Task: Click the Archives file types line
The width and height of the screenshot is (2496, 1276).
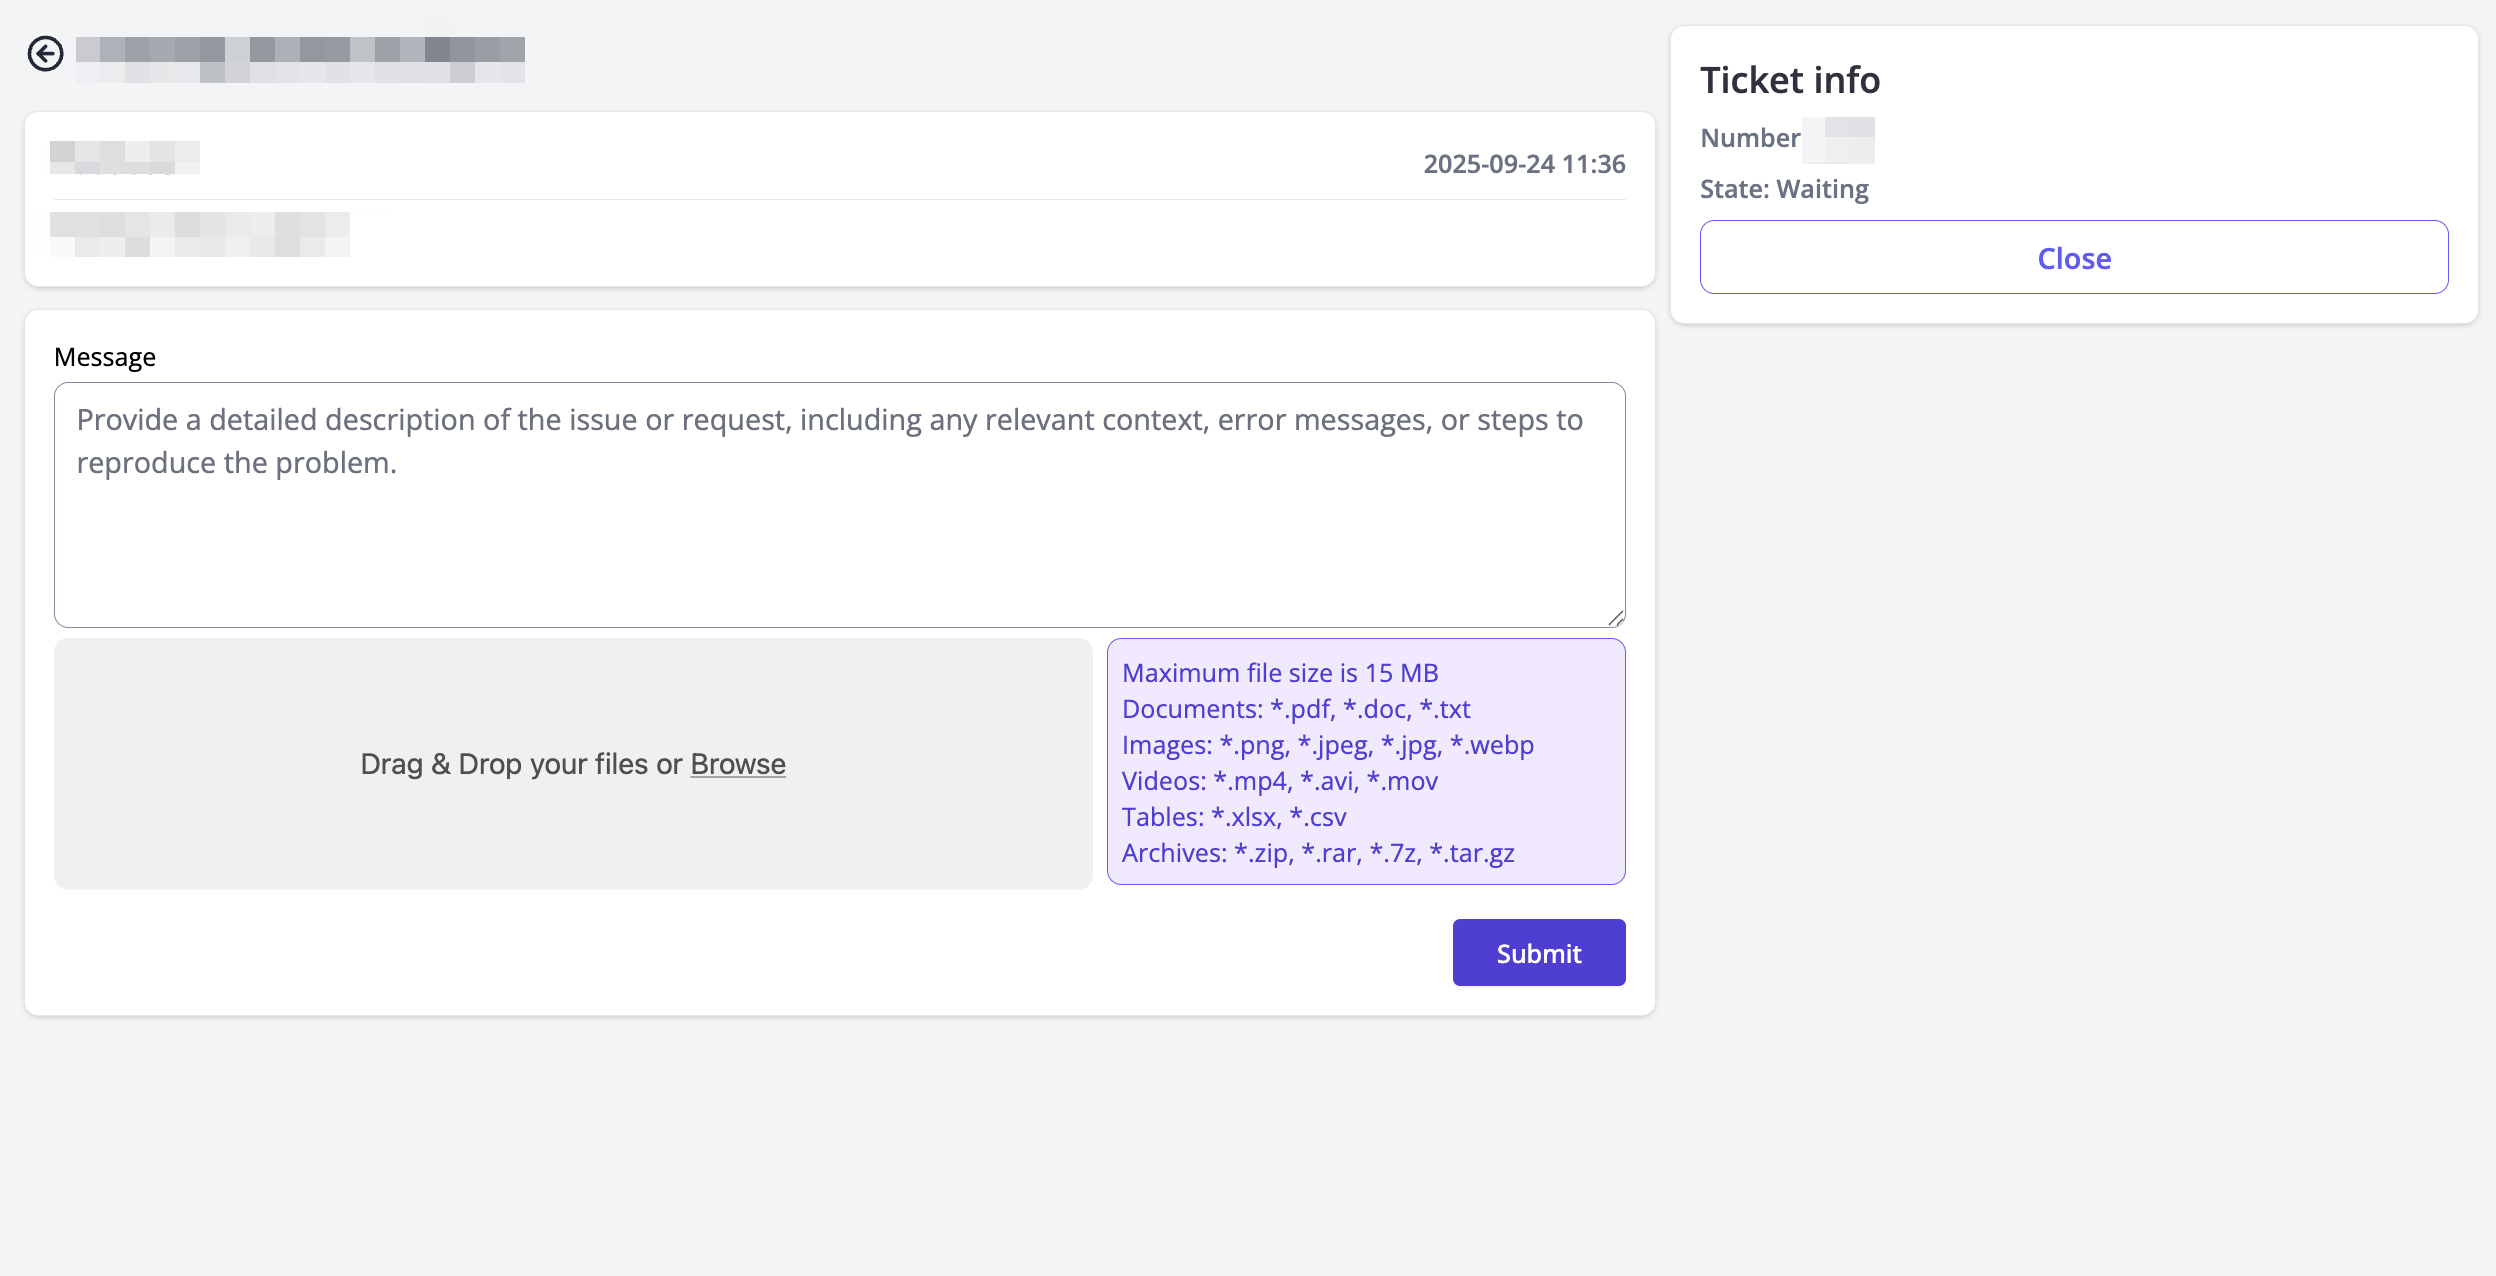Action: (1317, 853)
